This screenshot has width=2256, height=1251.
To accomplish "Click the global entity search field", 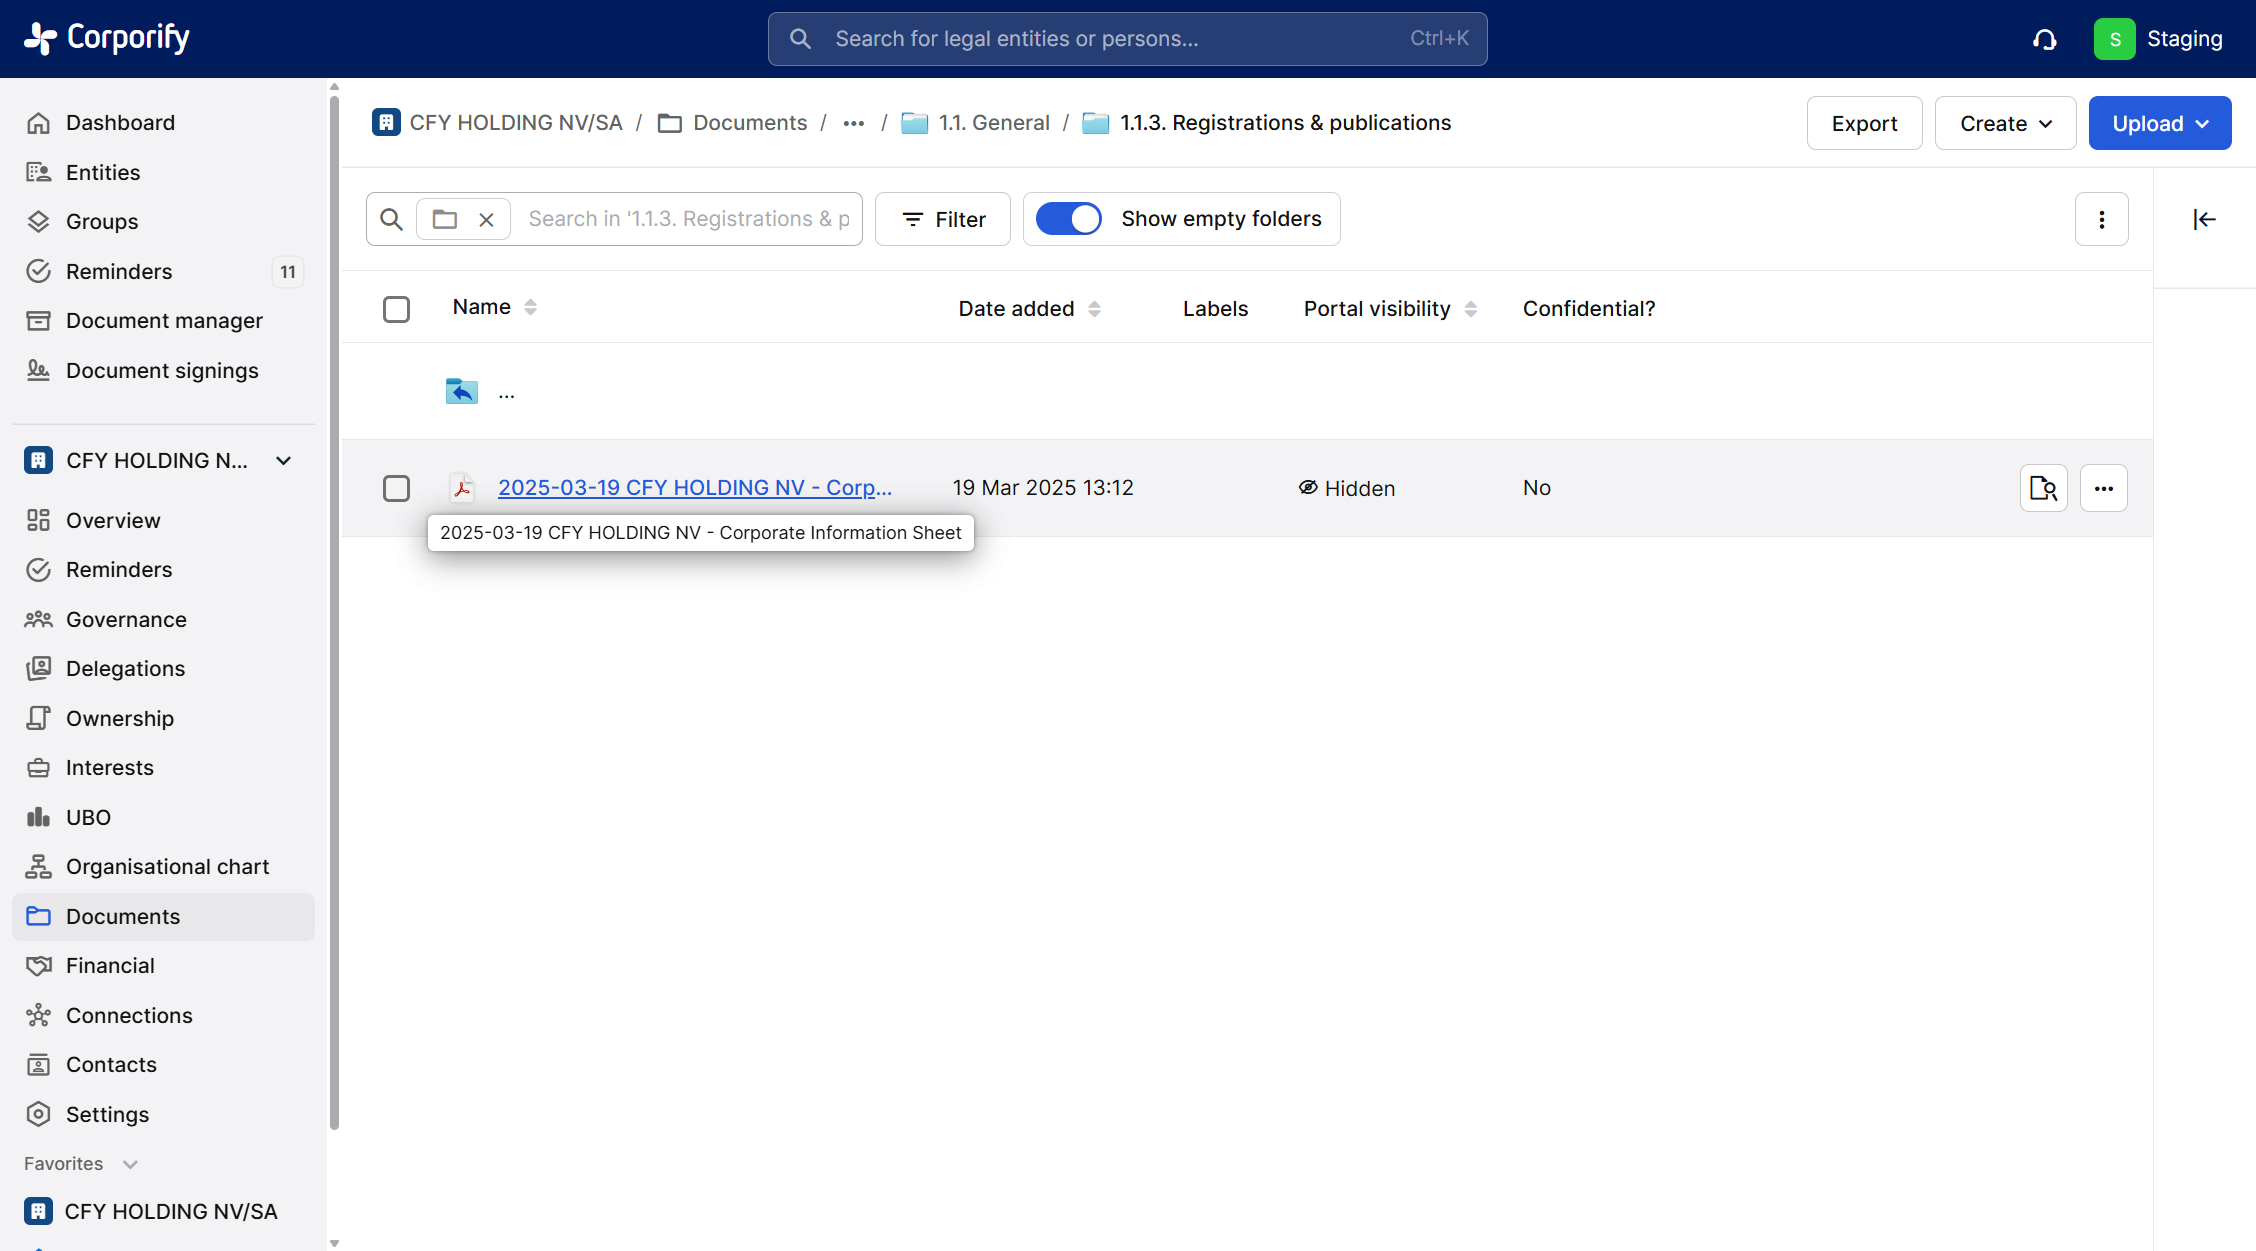I will 1126,39.
